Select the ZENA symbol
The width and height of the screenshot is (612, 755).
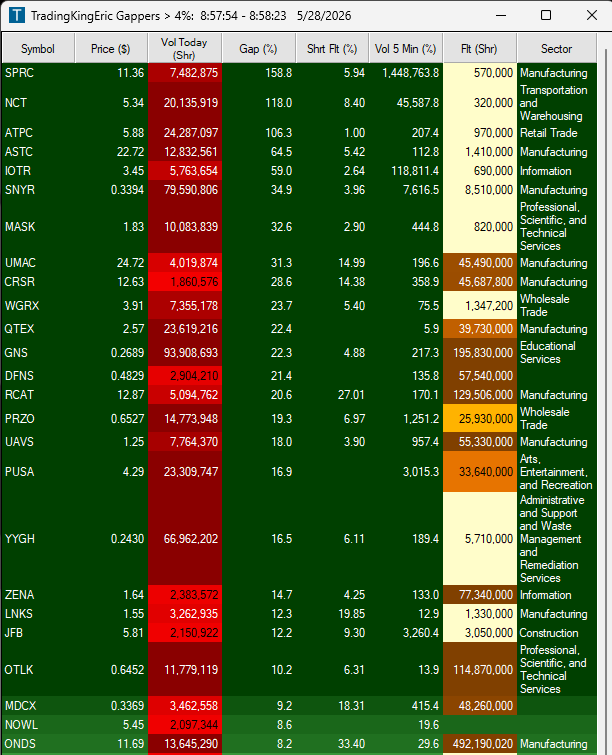(x=19, y=595)
